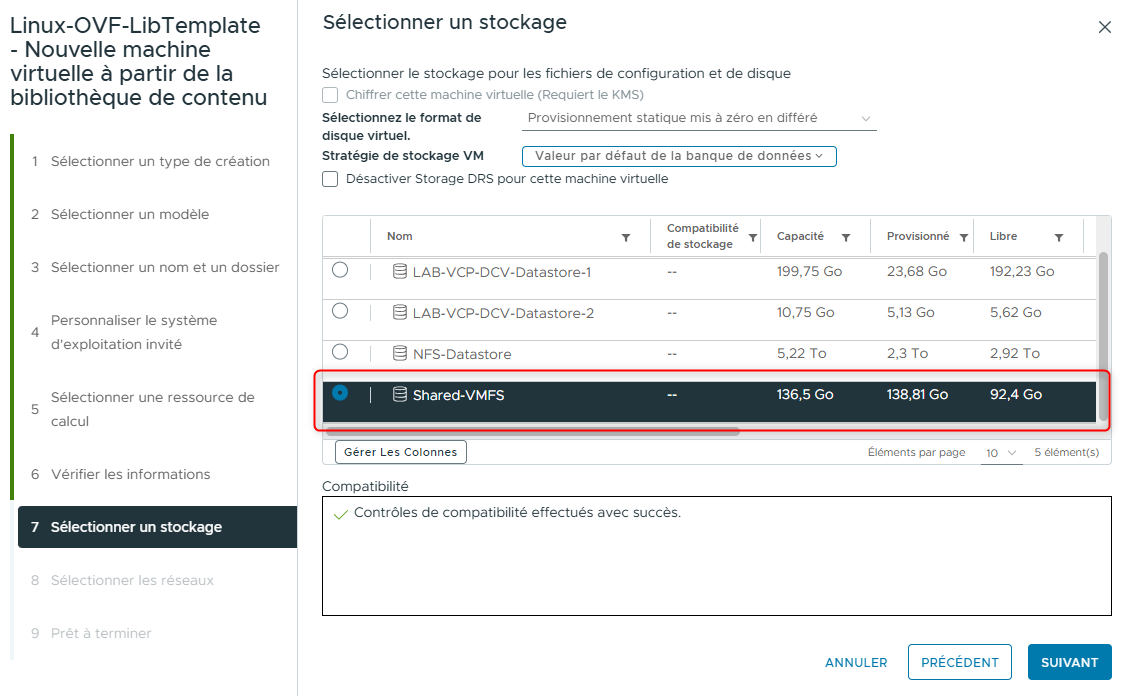Open the filter on the Libre column

tap(1061, 236)
